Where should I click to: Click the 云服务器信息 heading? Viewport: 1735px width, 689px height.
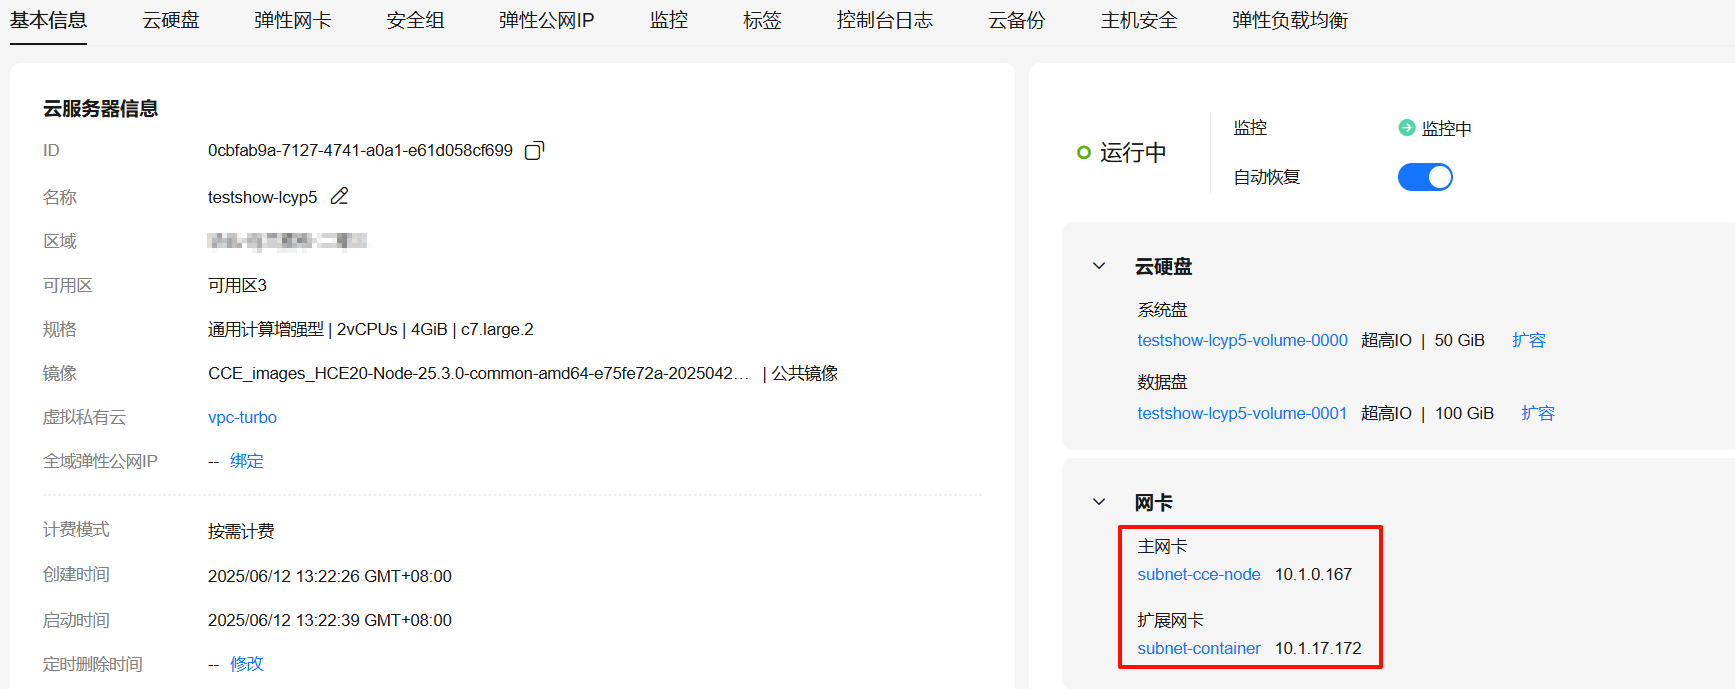click(x=100, y=108)
